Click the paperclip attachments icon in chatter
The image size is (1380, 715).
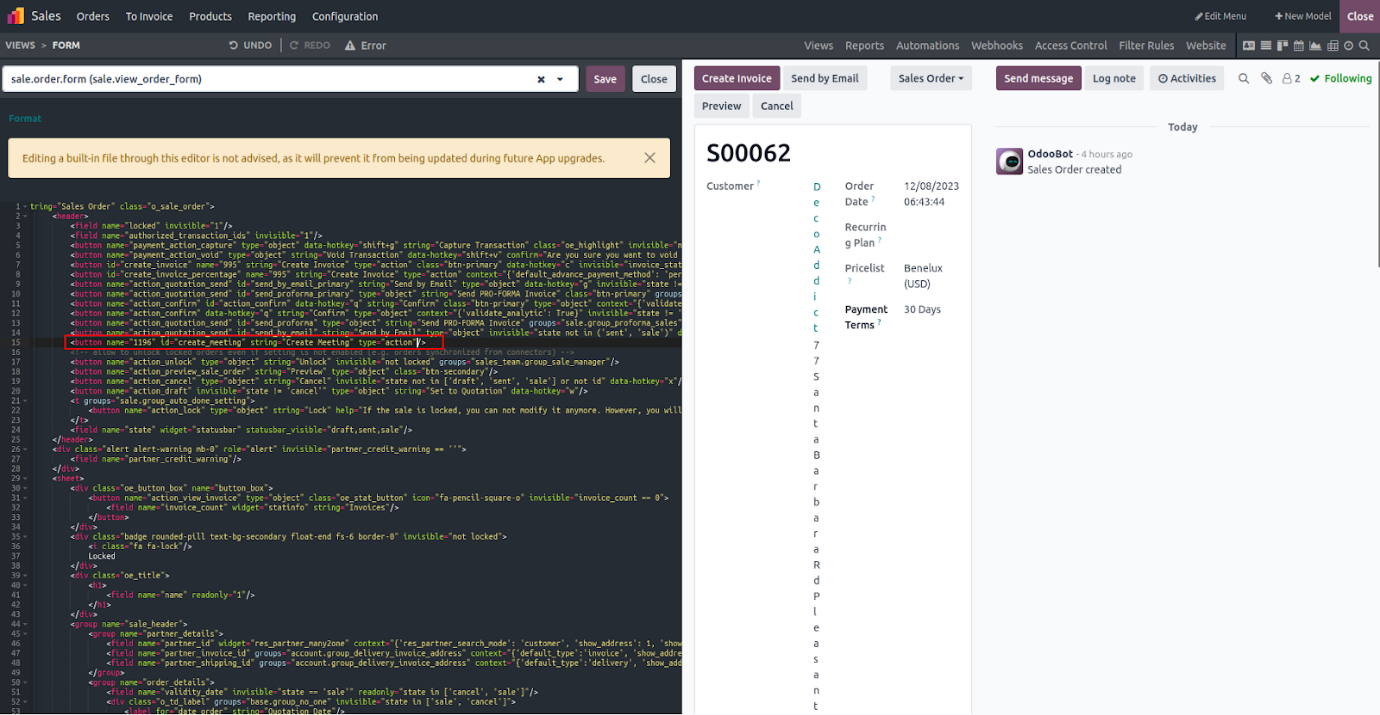pyautogui.click(x=1266, y=78)
